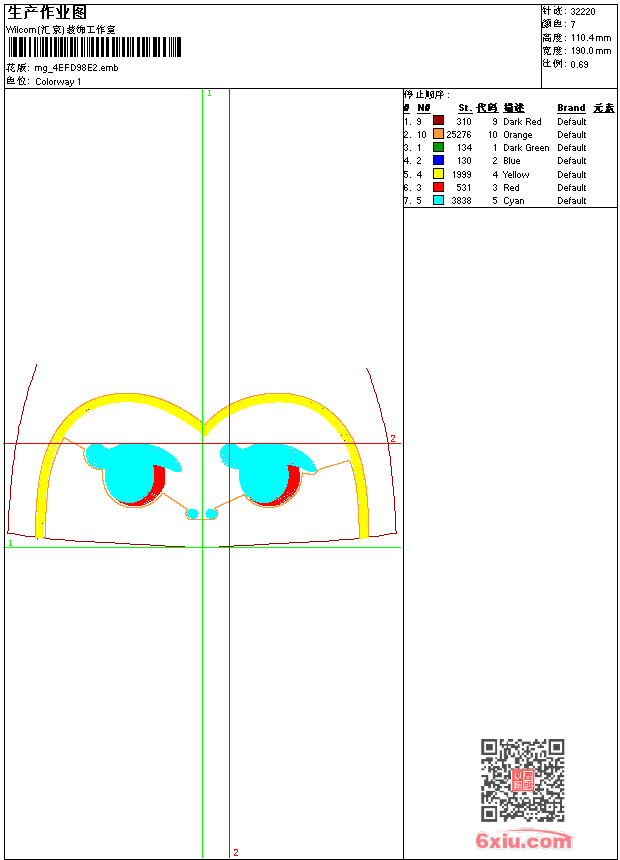Screen dimensions: 620x860
Task: Click the left cyan eye shape
Action: (x=131, y=473)
